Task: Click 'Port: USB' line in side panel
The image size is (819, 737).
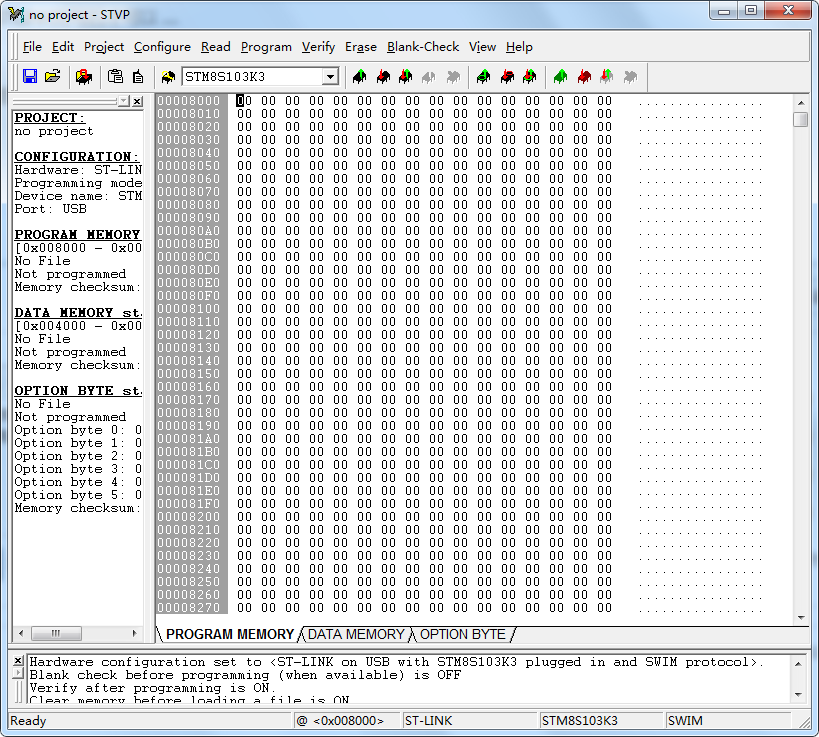Action: (50, 209)
